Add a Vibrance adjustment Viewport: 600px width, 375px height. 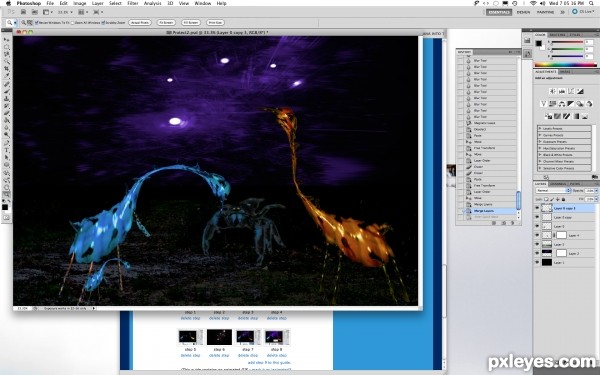544,104
